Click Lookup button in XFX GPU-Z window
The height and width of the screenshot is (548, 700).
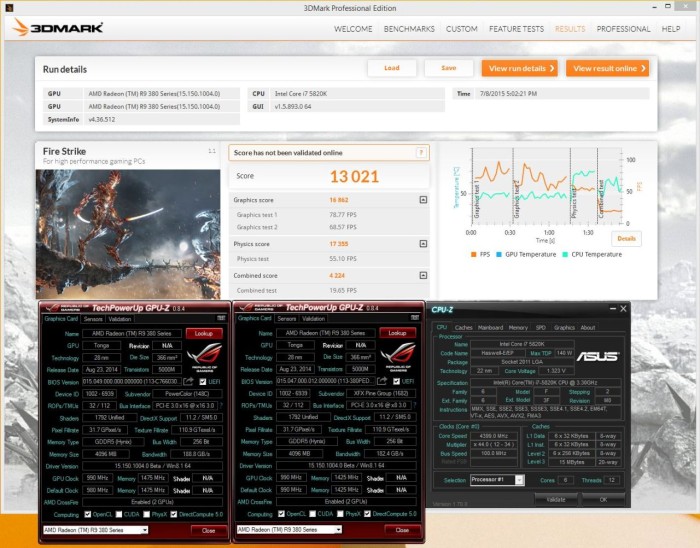click(x=397, y=333)
